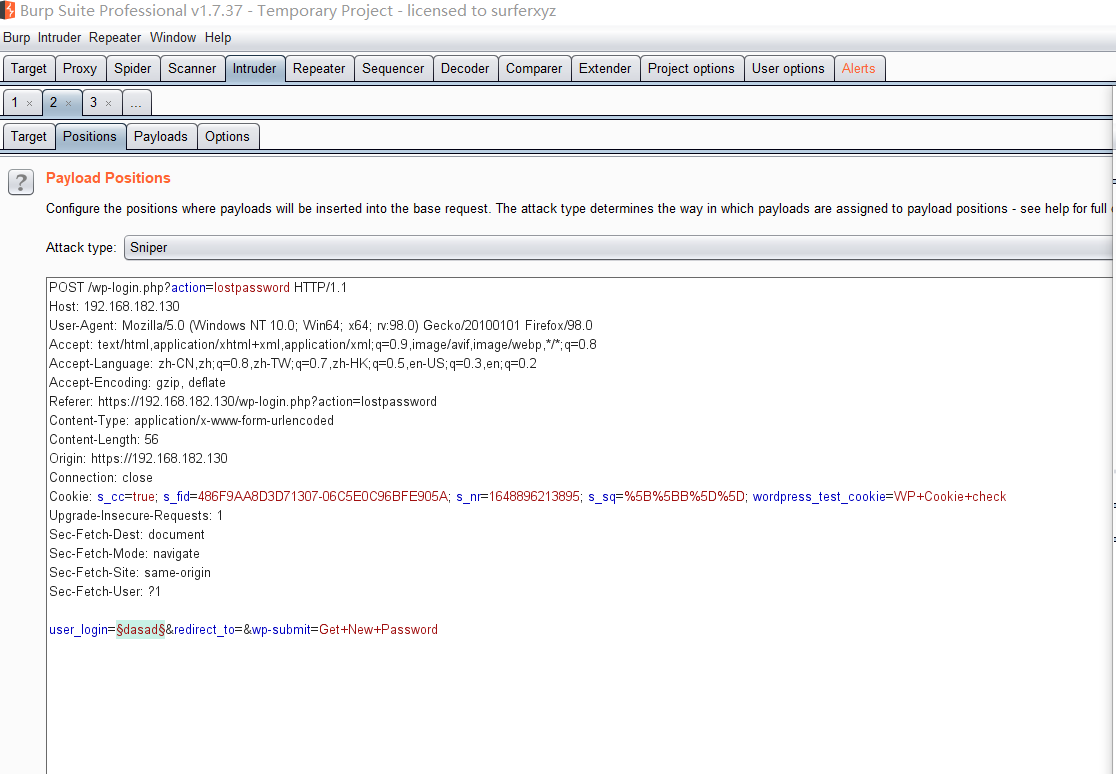This screenshot has width=1116, height=774.
Task: Switch to the Repeater main tab
Action: (x=319, y=68)
